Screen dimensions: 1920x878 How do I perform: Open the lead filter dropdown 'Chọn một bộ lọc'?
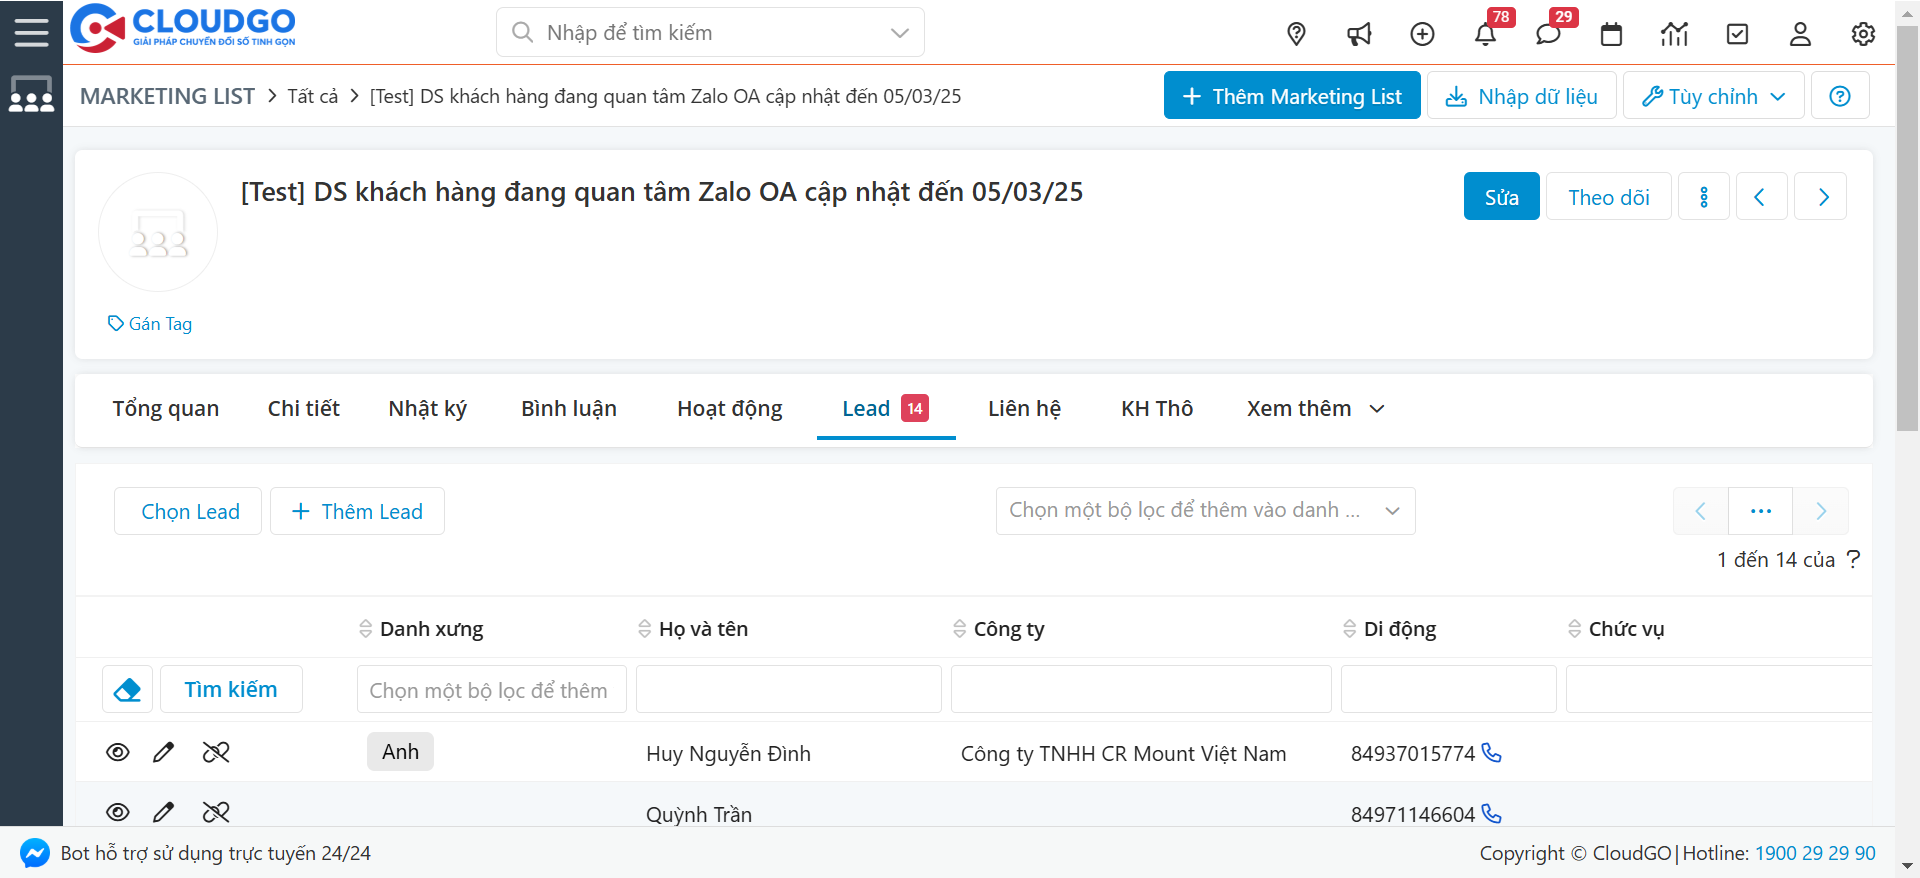click(x=1204, y=511)
